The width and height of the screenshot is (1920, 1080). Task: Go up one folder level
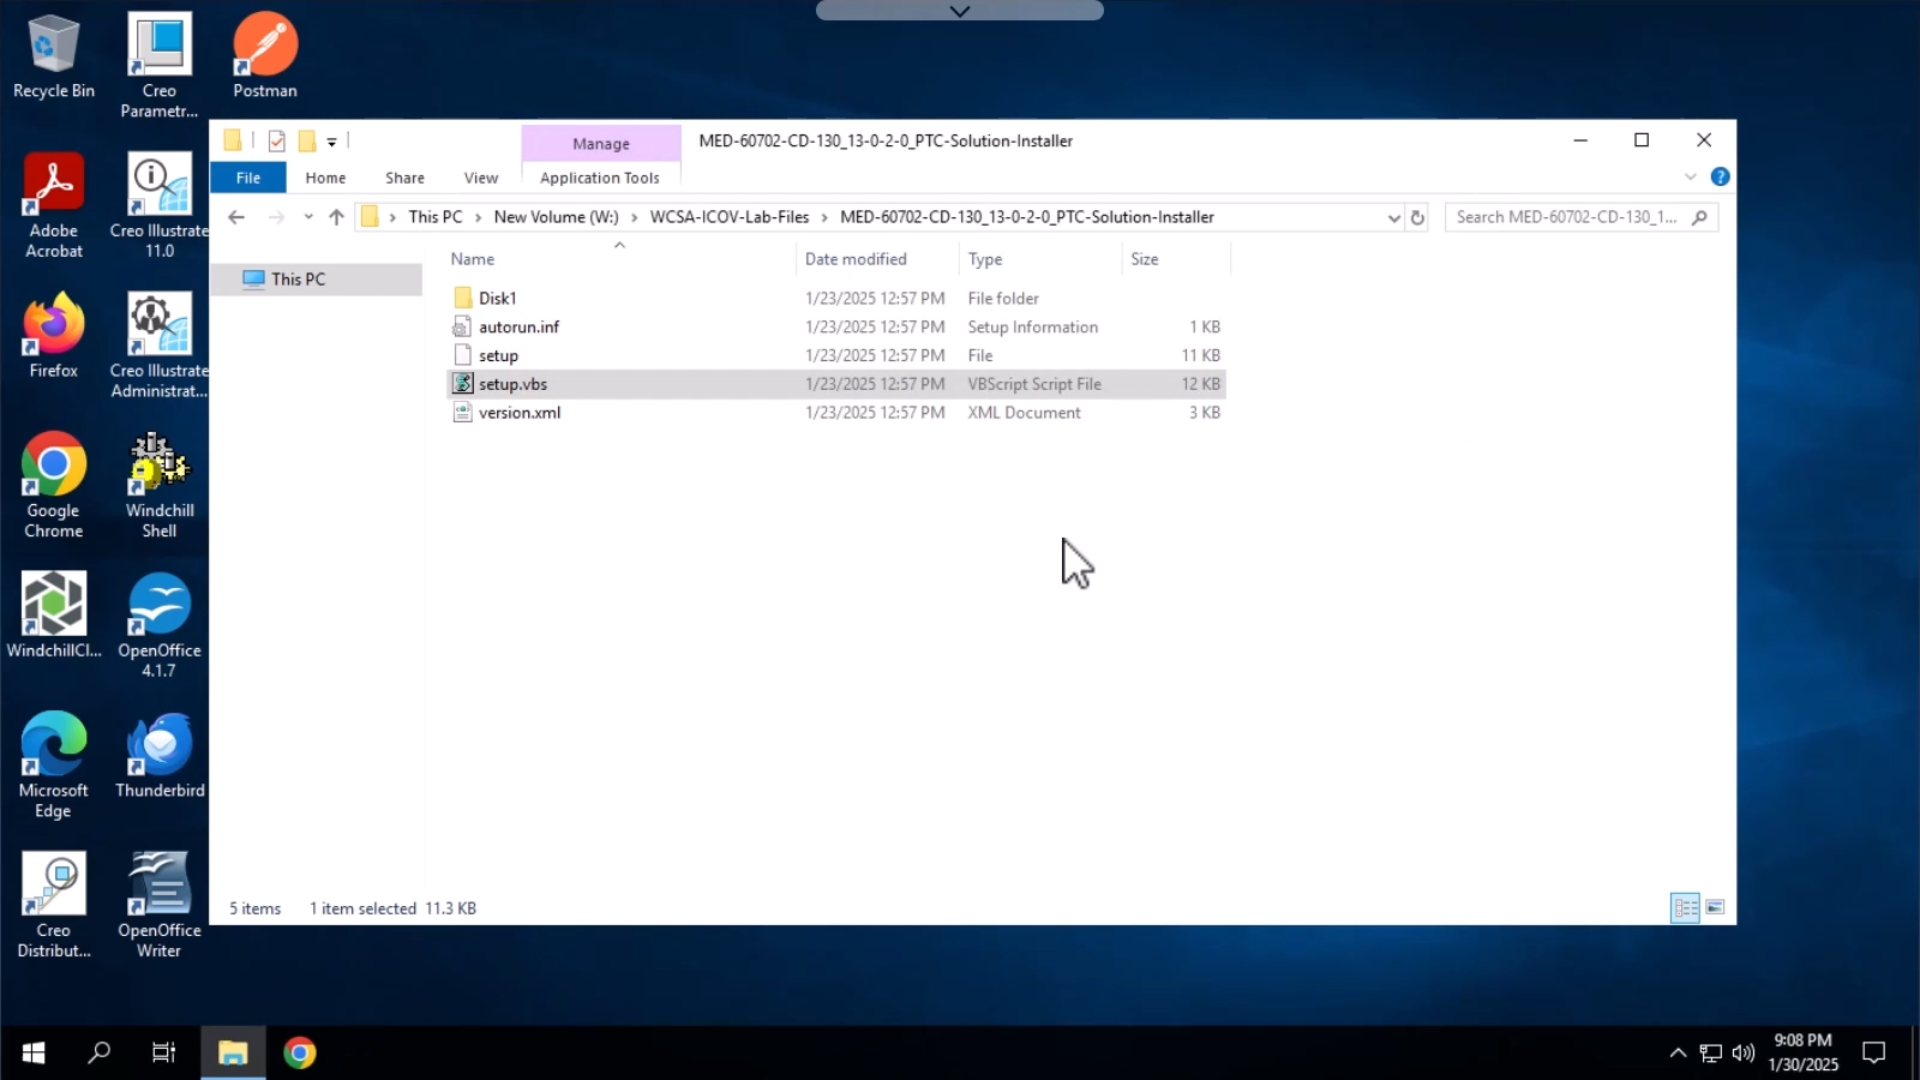click(x=336, y=217)
